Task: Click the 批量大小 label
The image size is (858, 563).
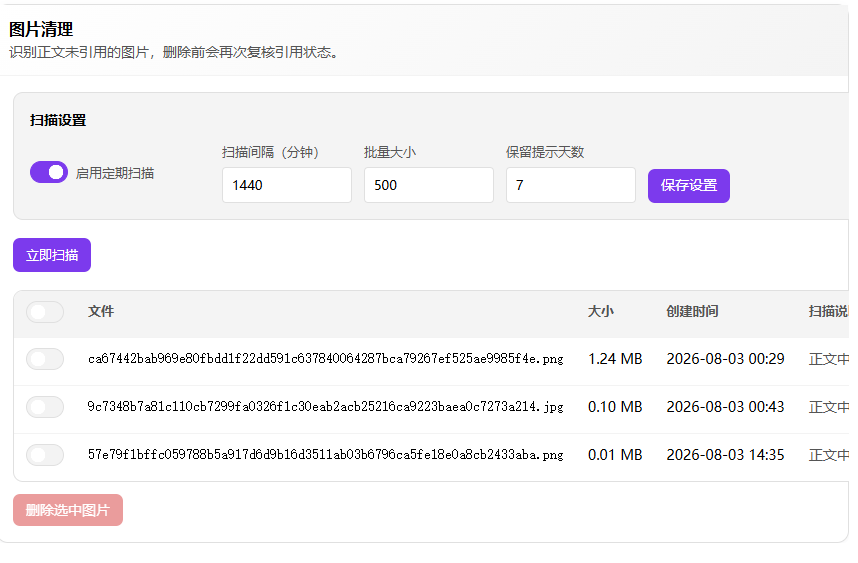Action: 390,152
